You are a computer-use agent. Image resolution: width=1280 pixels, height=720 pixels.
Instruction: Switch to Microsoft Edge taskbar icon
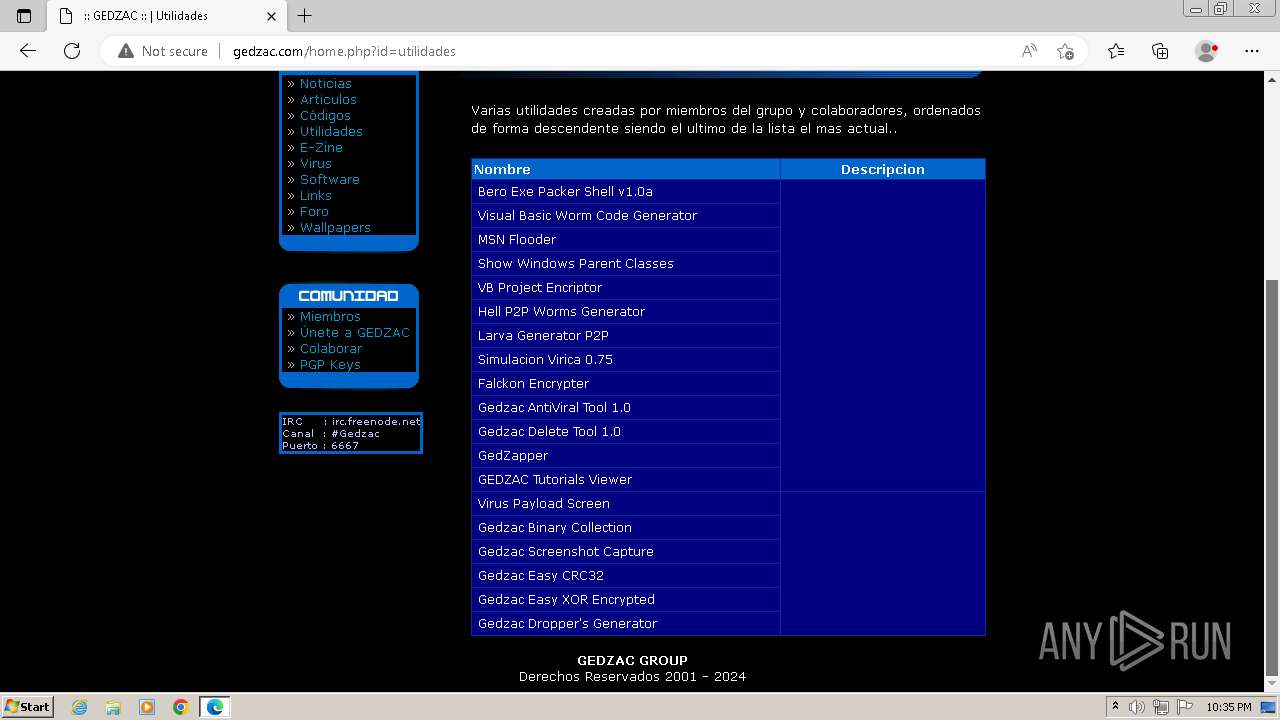click(215, 707)
